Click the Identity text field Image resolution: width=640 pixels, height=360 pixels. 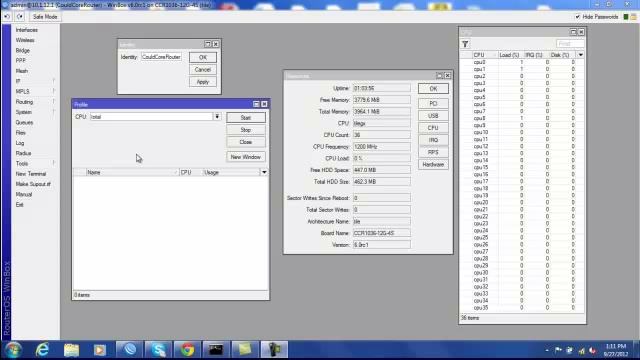point(161,57)
